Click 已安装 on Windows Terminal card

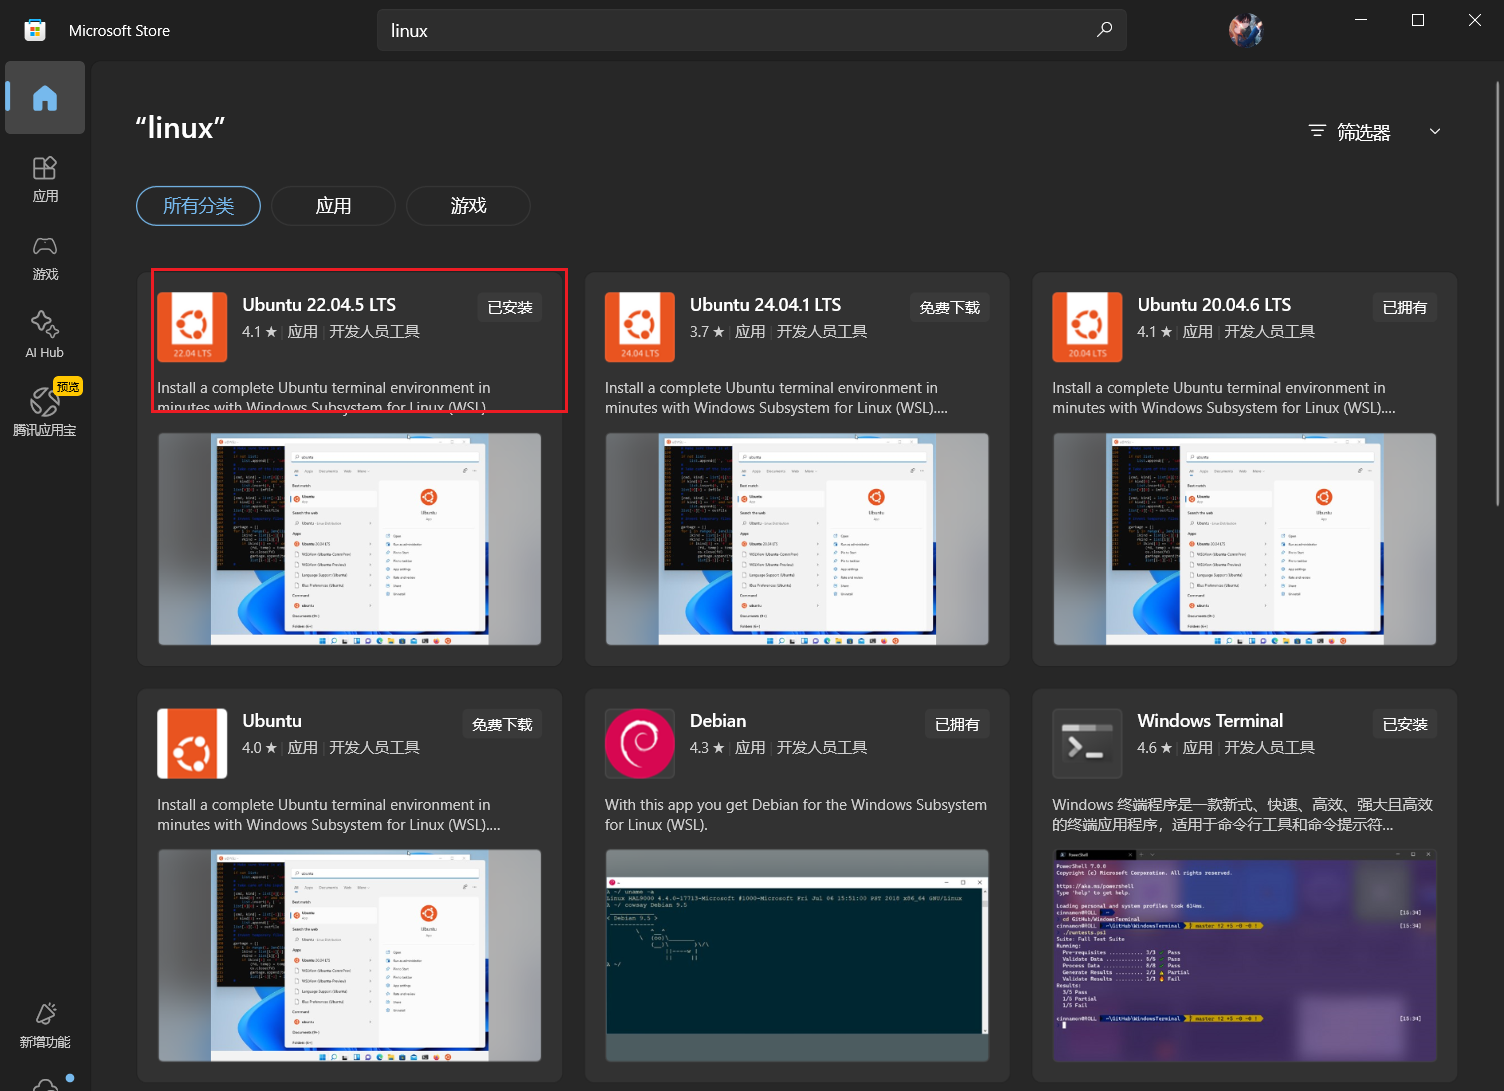pos(1405,724)
